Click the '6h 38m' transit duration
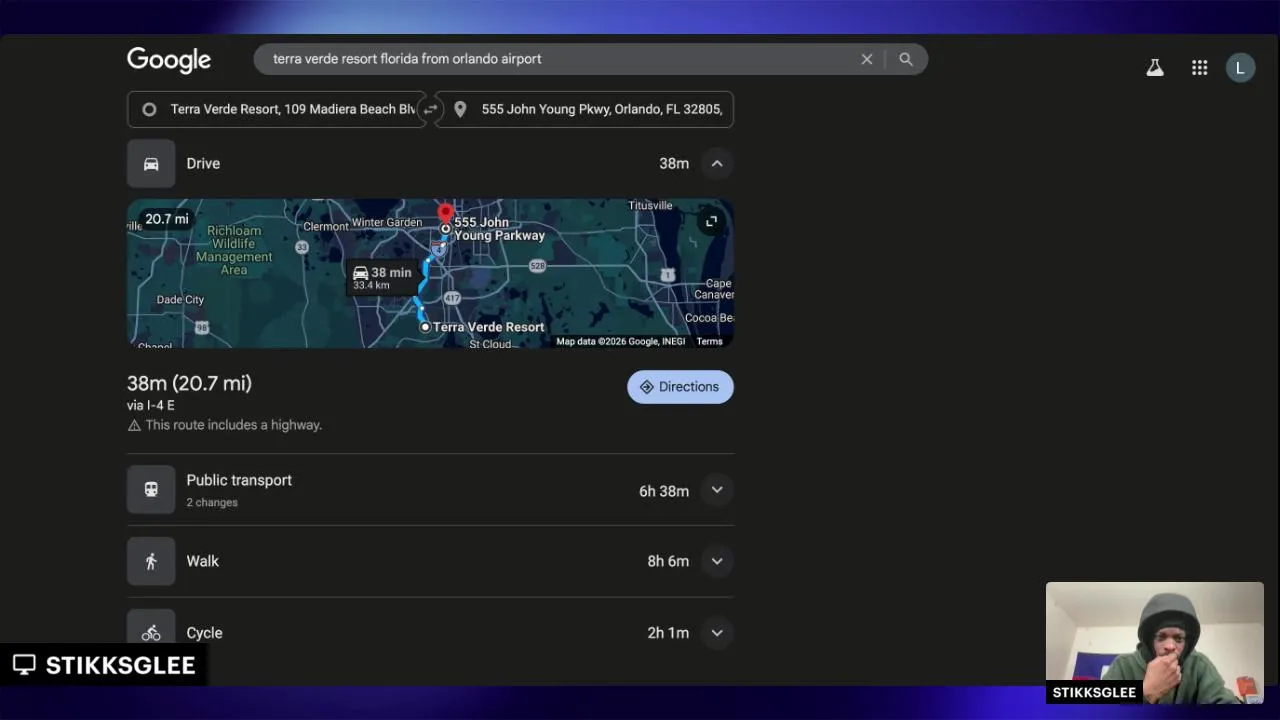This screenshot has height=720, width=1280. click(x=664, y=491)
